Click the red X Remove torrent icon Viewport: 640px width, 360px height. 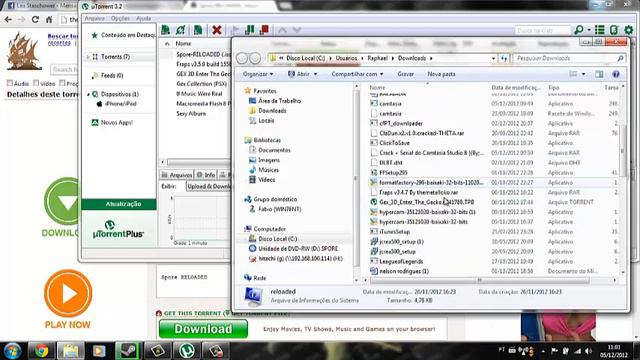[x=217, y=30]
